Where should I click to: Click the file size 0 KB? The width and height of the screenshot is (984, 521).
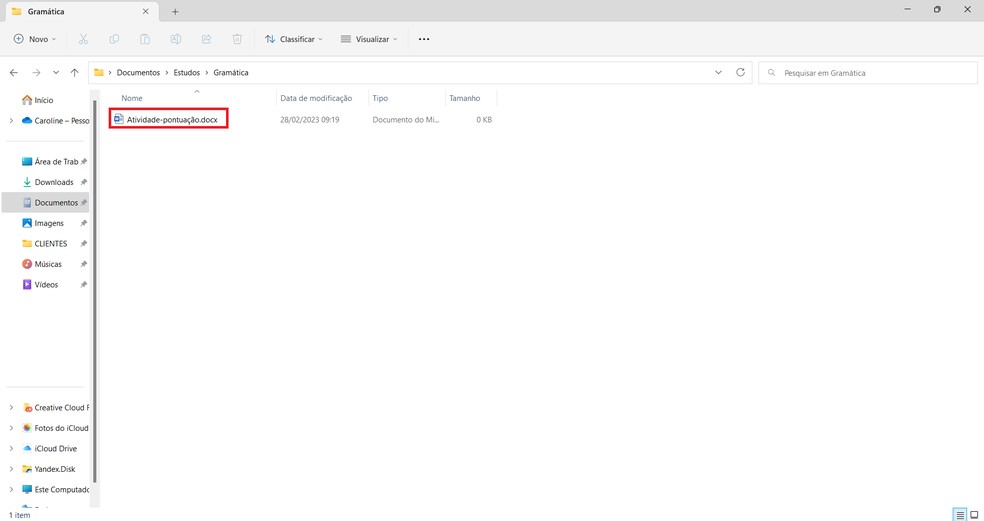click(484, 120)
